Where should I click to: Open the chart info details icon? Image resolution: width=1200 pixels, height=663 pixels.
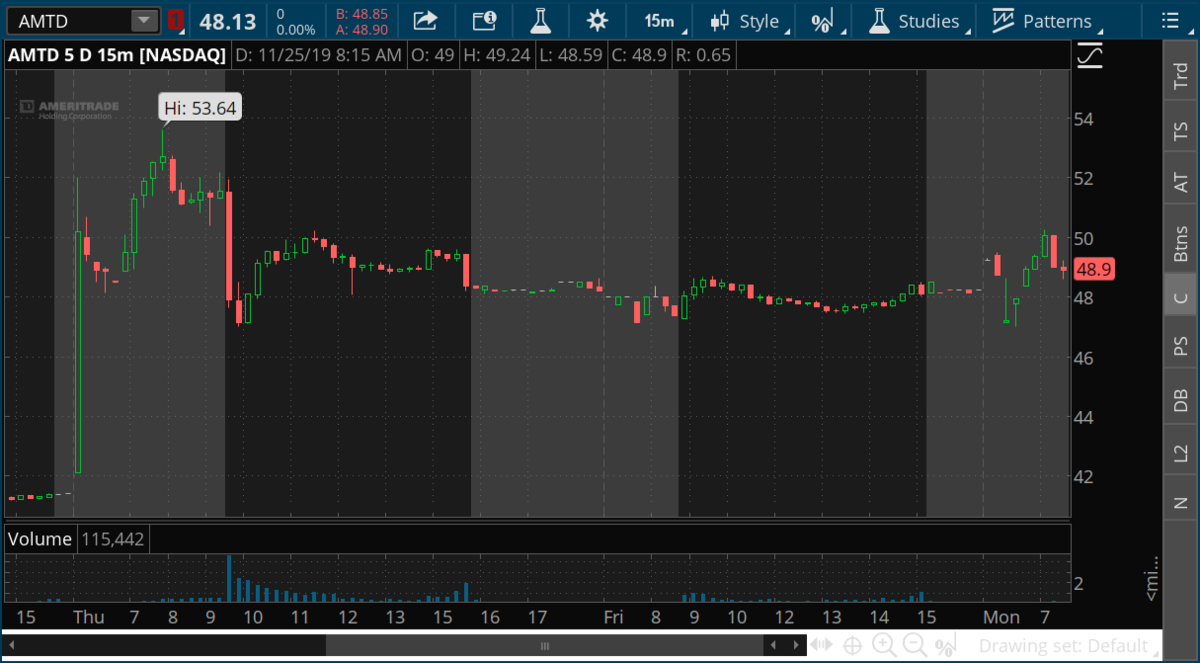coord(484,20)
